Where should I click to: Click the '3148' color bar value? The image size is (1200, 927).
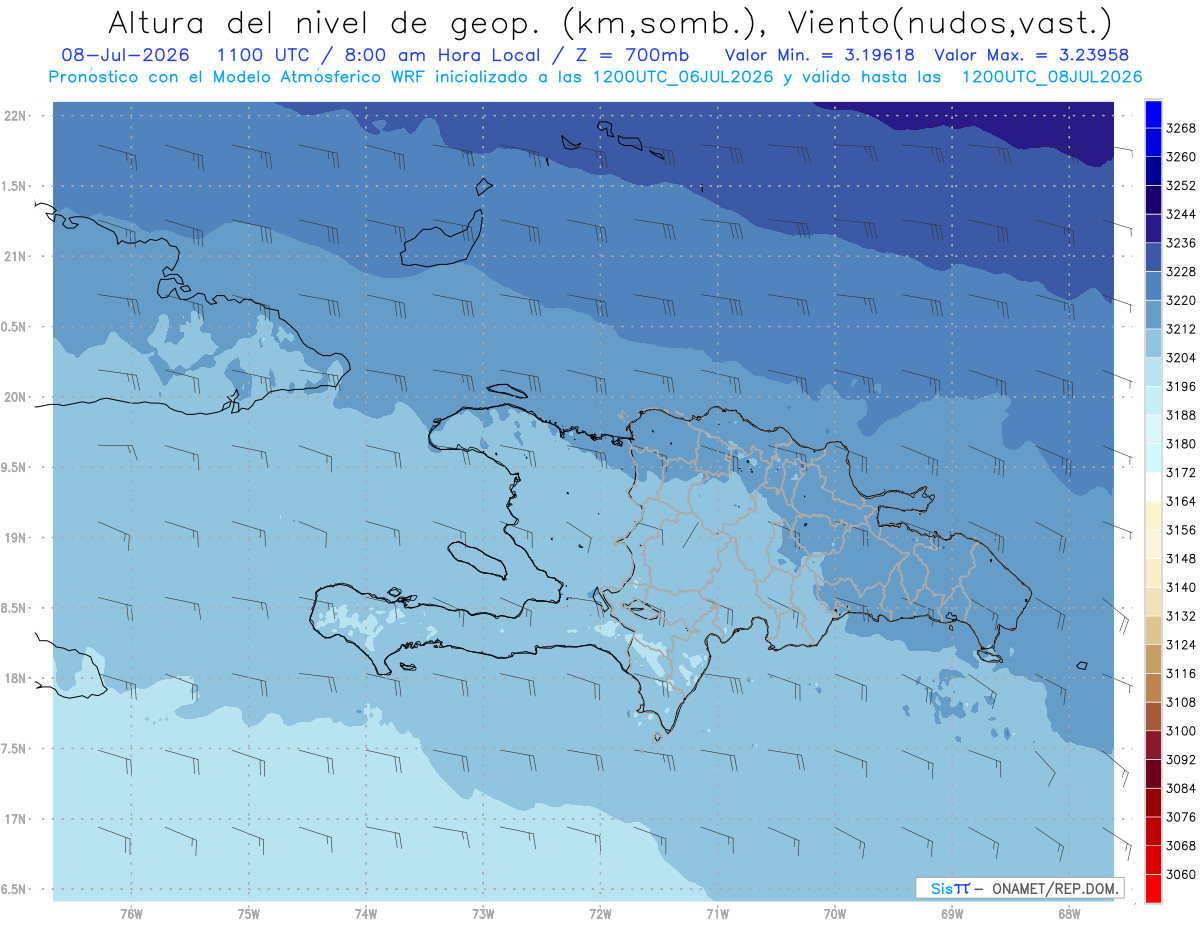tap(1181, 559)
